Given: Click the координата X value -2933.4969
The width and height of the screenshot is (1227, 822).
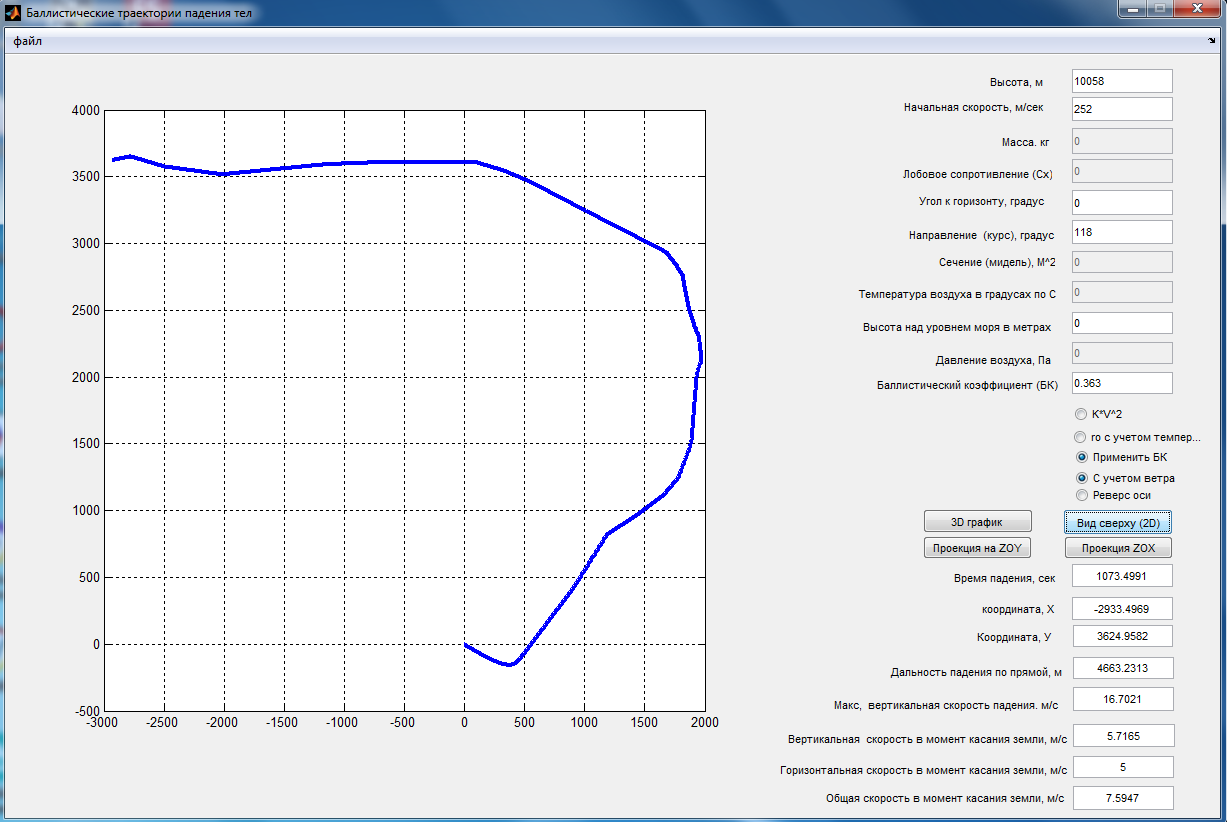Looking at the screenshot, I should [1121, 608].
